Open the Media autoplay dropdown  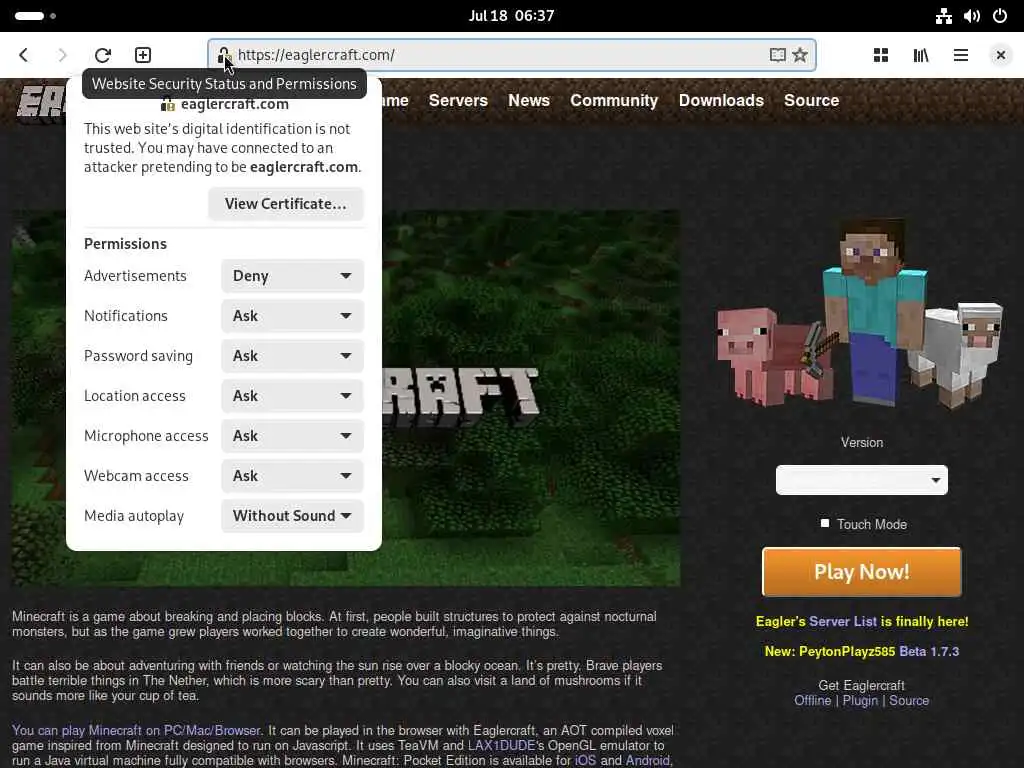click(x=292, y=516)
